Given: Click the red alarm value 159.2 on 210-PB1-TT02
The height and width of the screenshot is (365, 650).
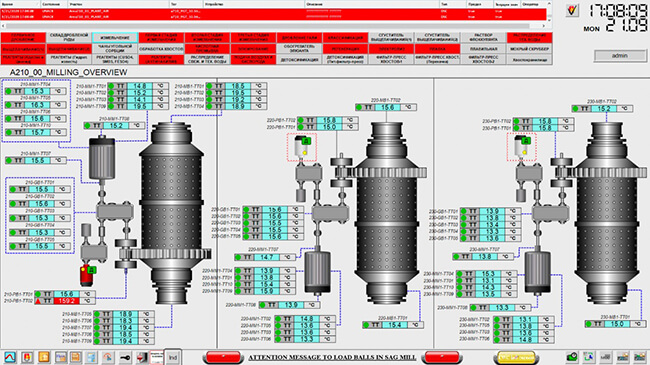Looking at the screenshot, I should pyautogui.click(x=66, y=301).
